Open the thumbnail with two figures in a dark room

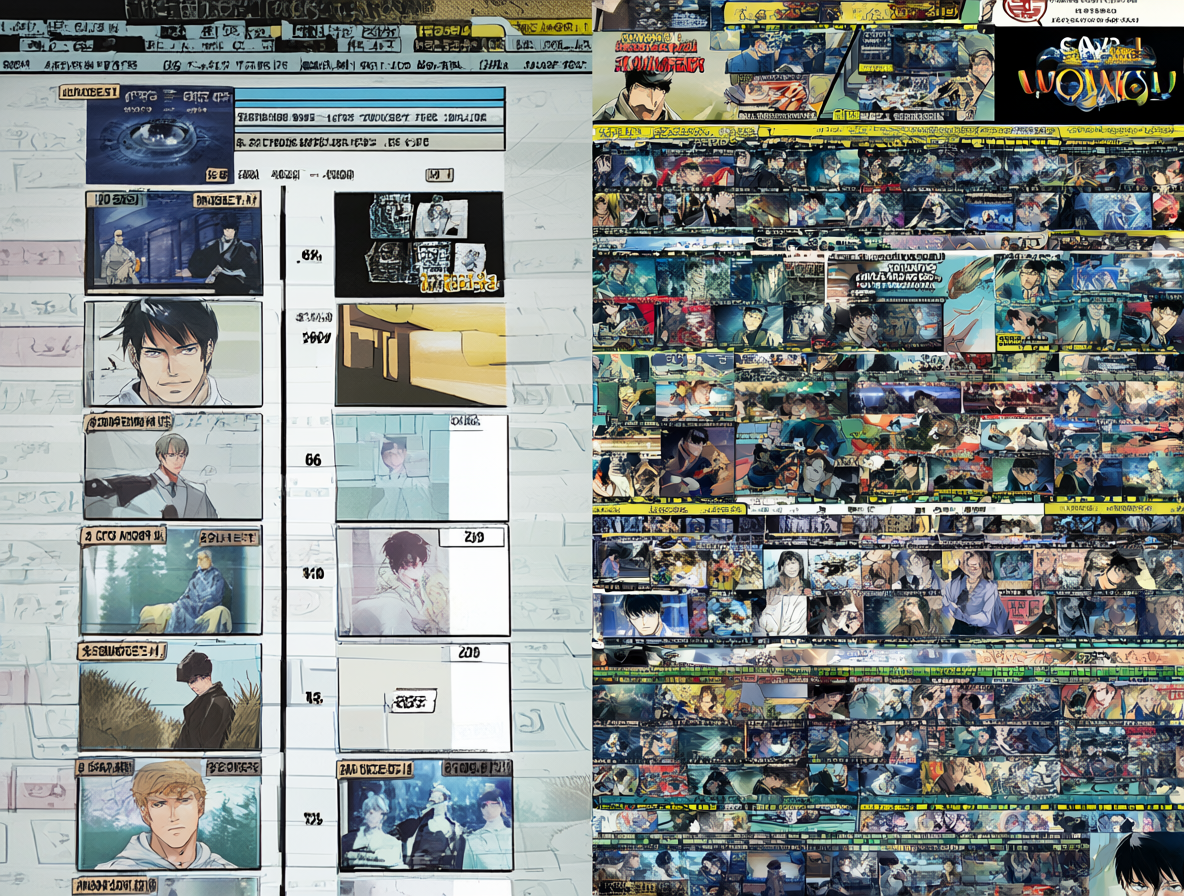click(x=174, y=242)
